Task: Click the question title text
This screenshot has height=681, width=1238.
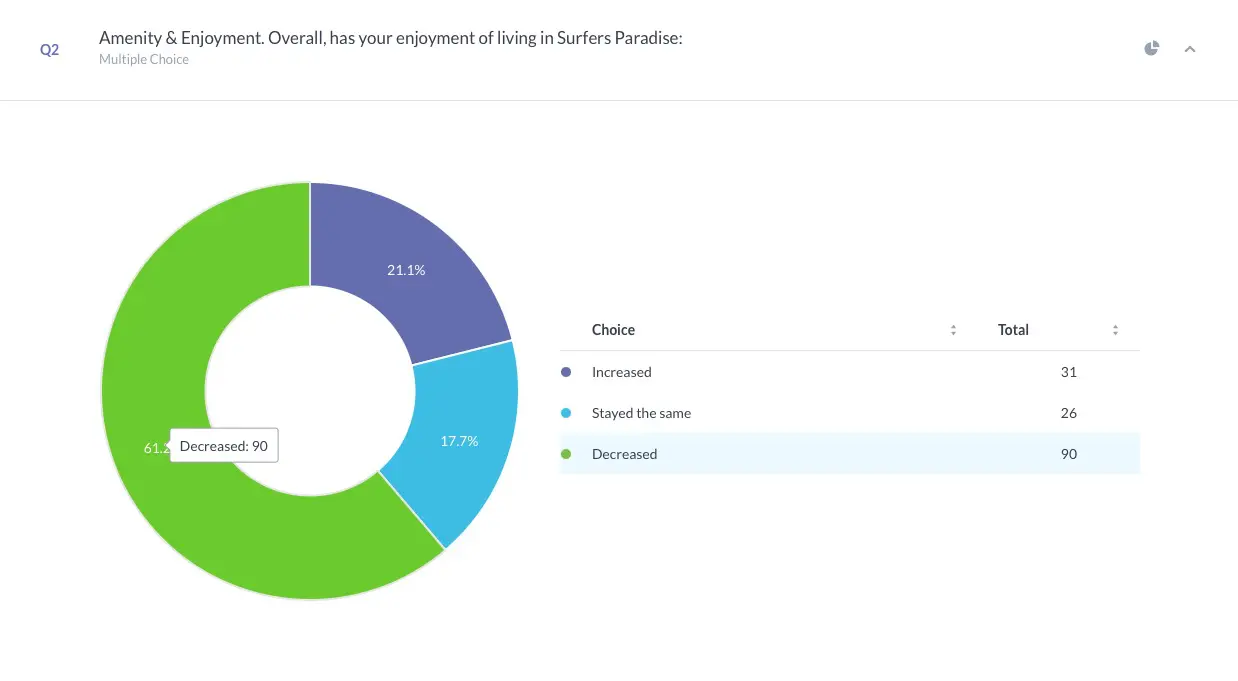Action: (x=390, y=37)
